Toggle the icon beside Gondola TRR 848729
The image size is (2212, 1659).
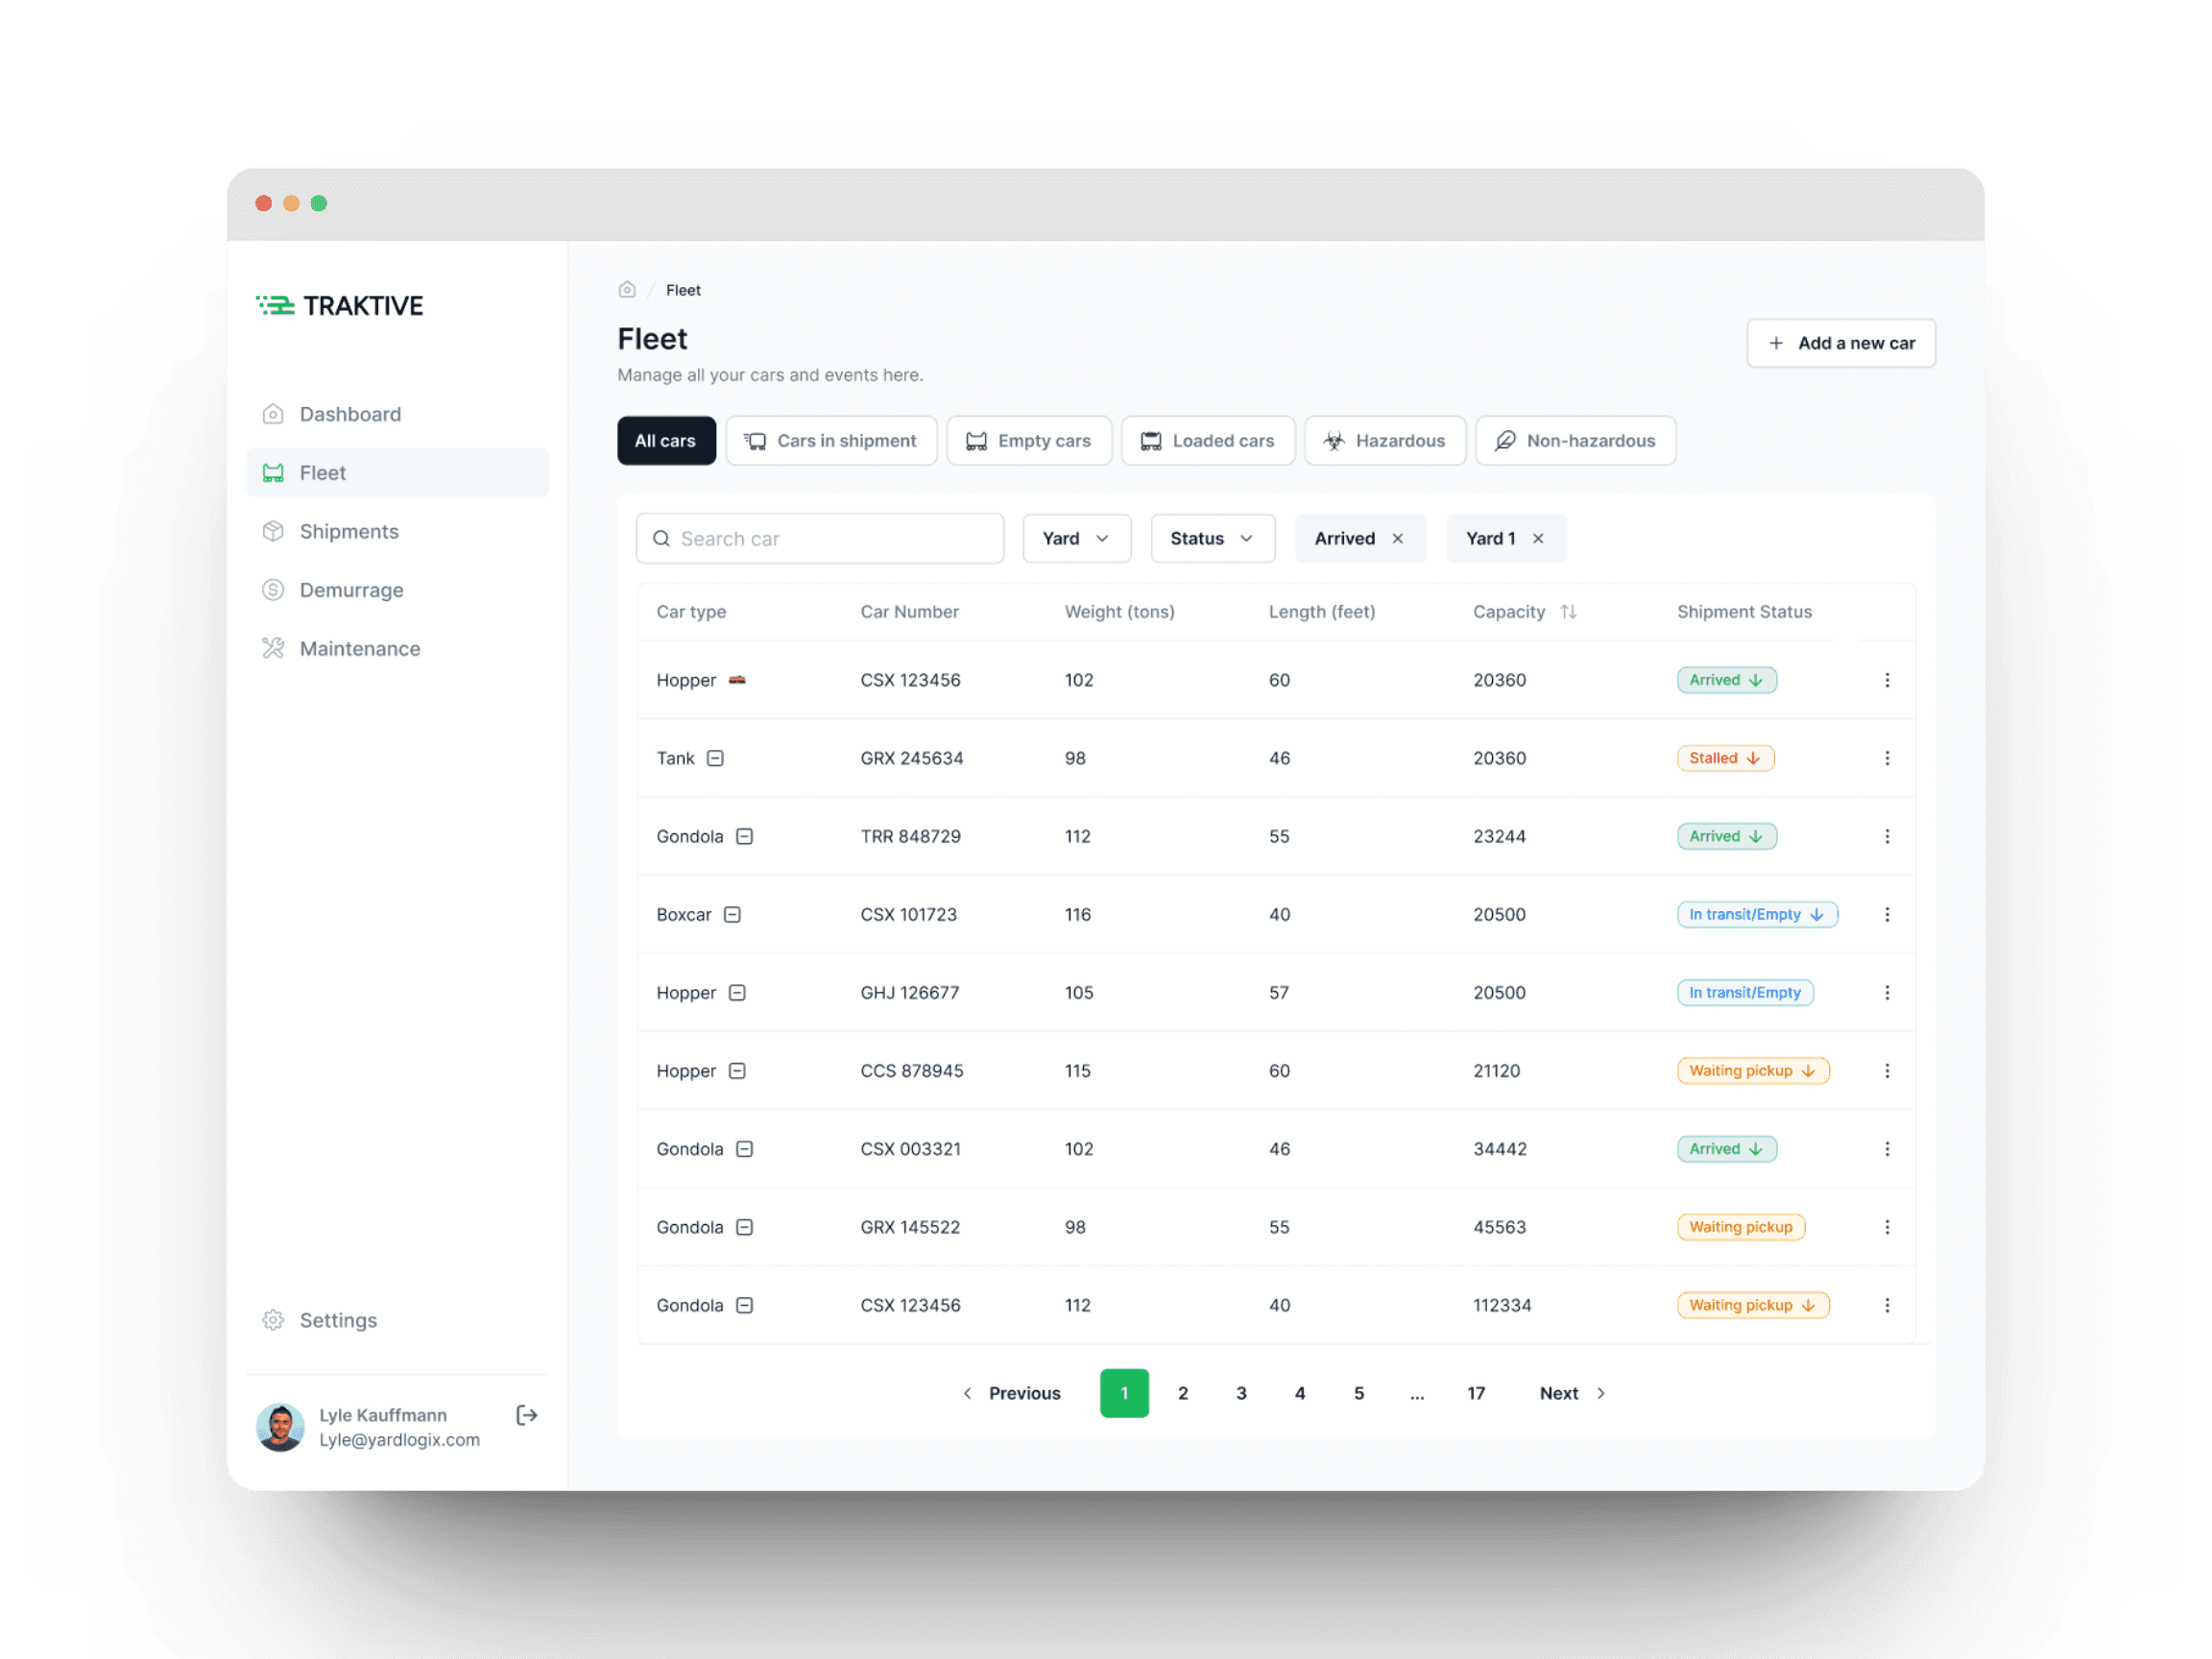[744, 836]
